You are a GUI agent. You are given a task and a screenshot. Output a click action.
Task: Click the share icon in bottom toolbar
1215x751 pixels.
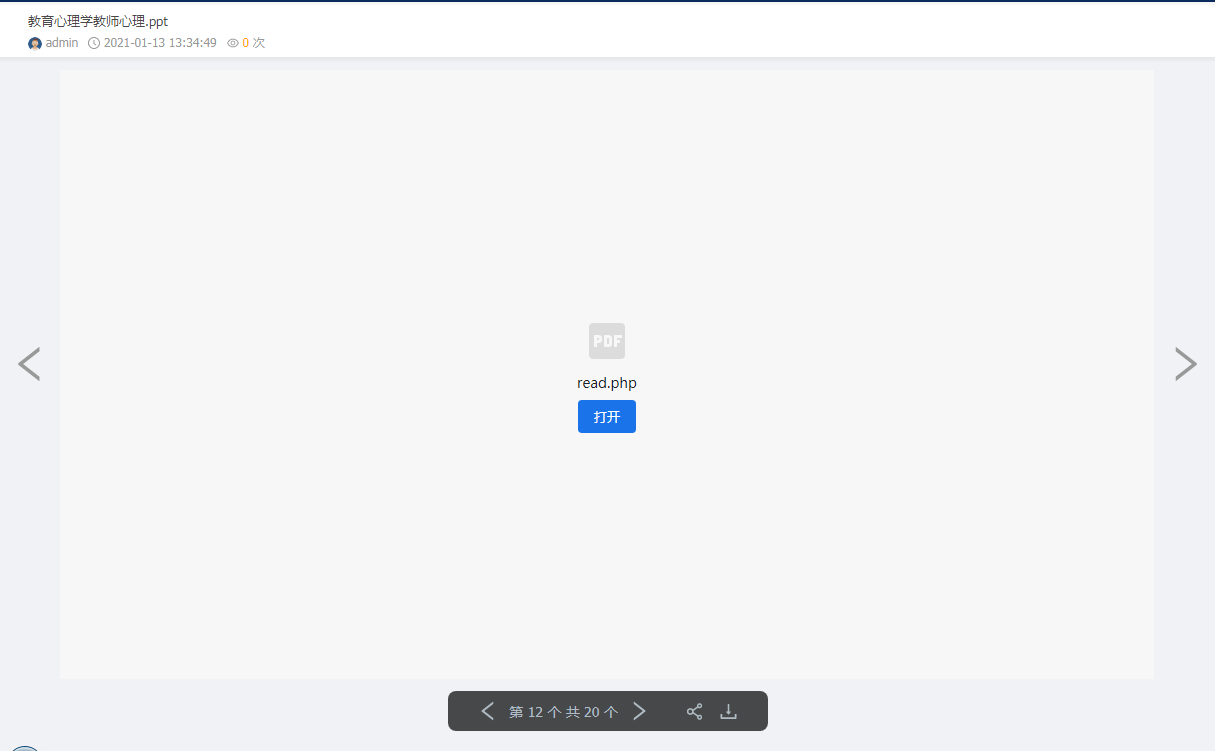[x=694, y=711]
